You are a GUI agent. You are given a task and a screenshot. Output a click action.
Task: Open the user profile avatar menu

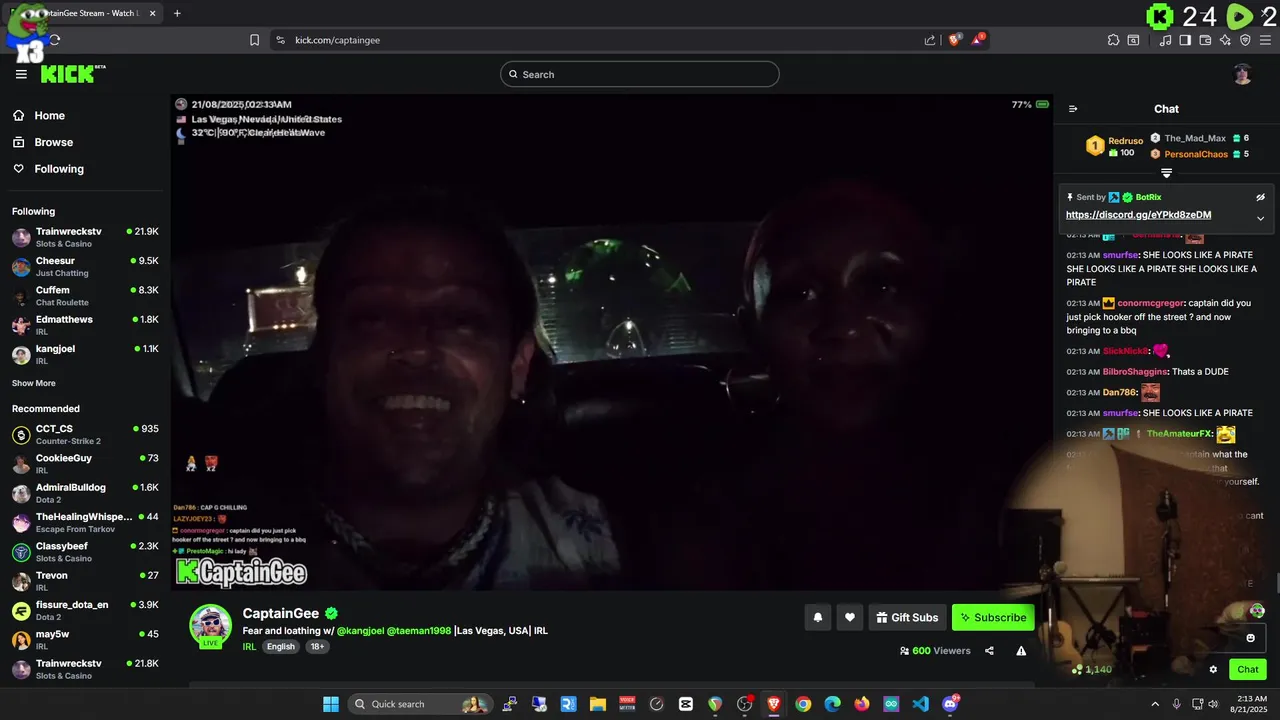[x=1242, y=74]
